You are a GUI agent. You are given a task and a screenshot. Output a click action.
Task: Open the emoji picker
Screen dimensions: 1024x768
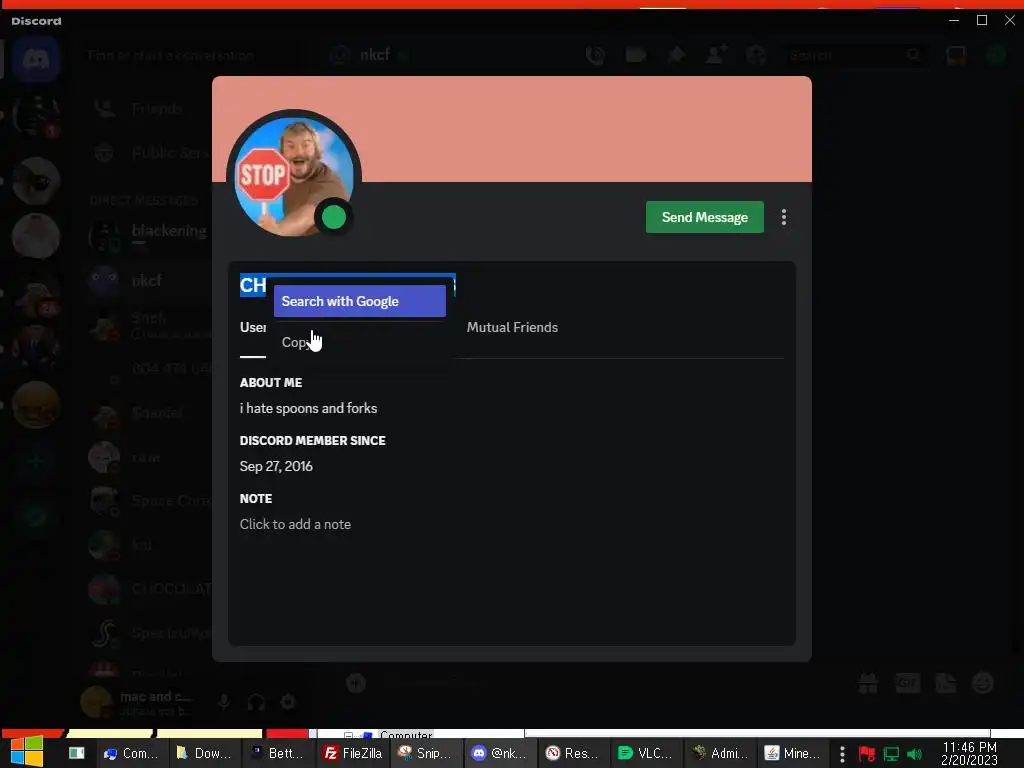[x=983, y=683]
